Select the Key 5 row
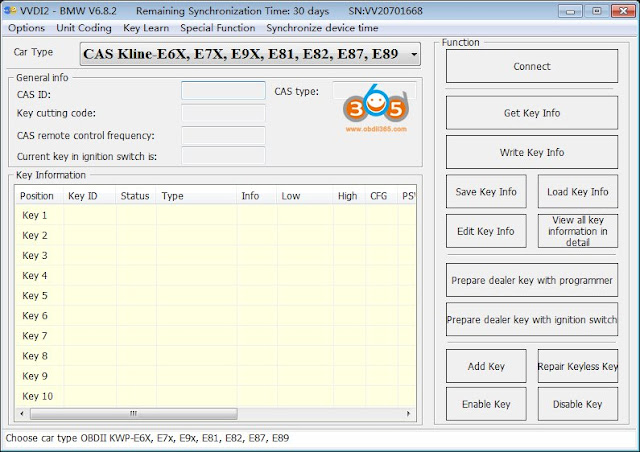640x452 pixels. pos(216,295)
